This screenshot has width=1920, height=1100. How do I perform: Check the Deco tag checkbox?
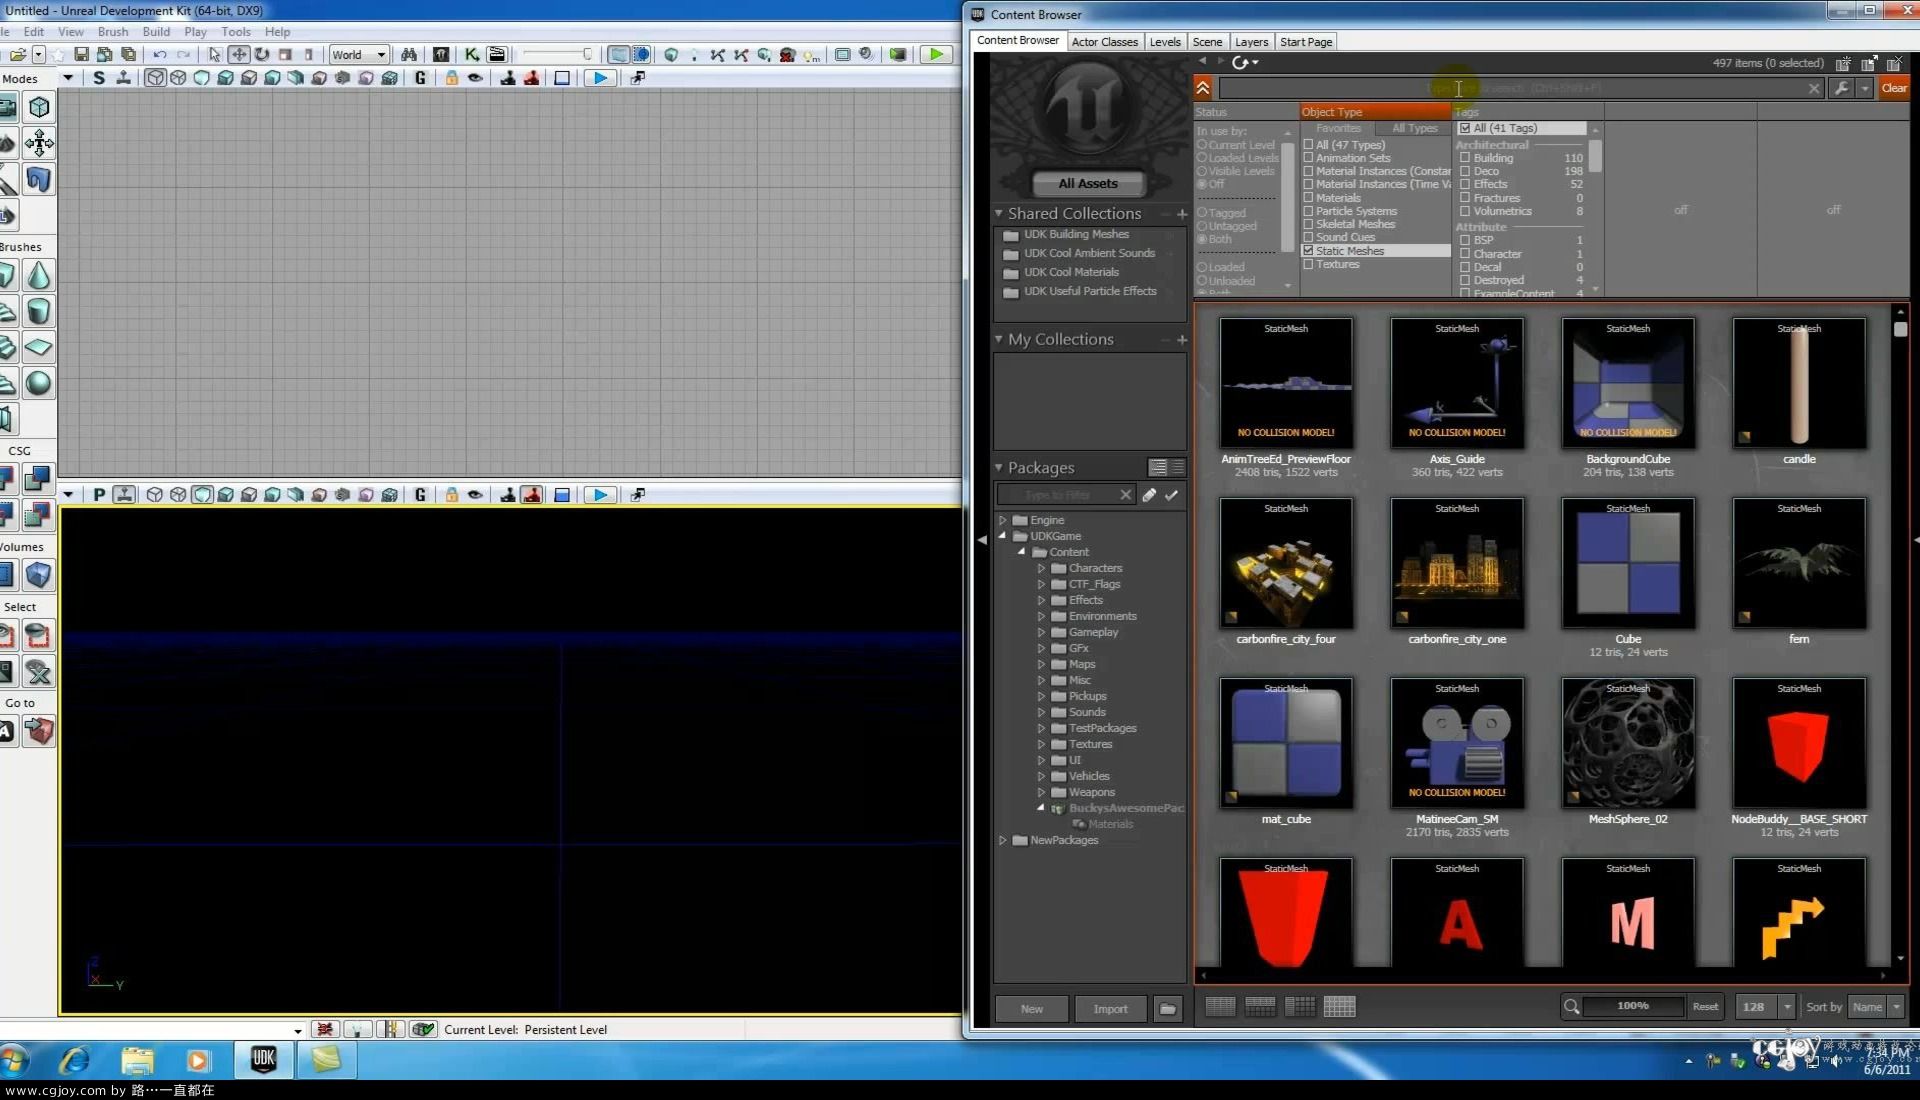[x=1465, y=171]
